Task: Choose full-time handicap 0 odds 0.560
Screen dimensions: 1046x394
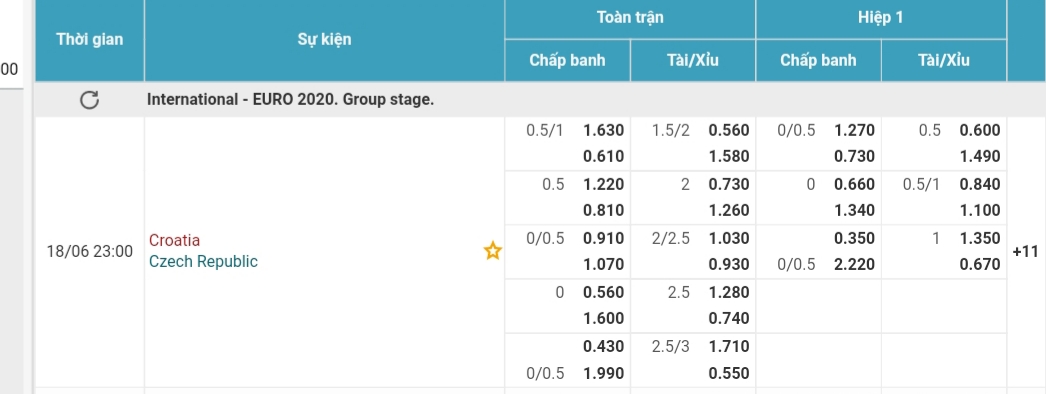Action: pos(603,293)
